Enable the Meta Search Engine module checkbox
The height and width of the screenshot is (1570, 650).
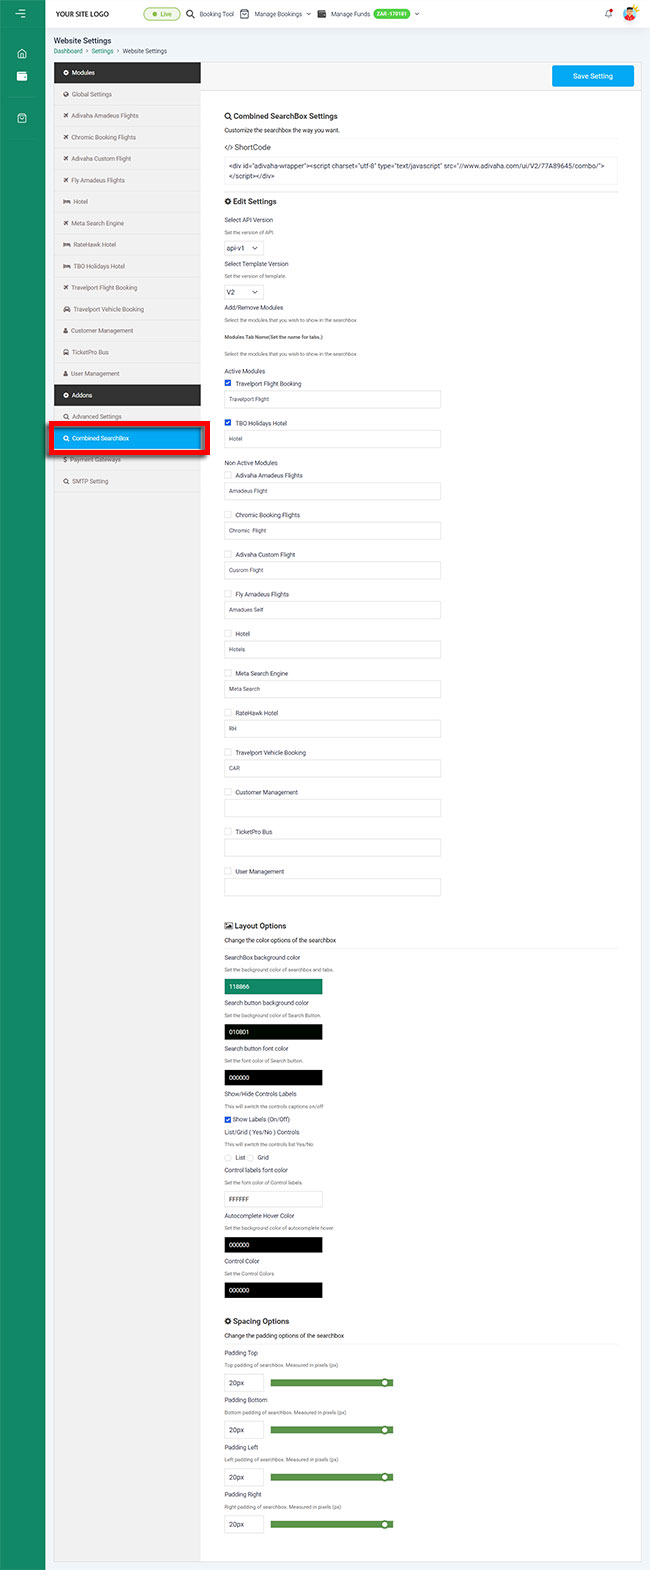click(228, 673)
